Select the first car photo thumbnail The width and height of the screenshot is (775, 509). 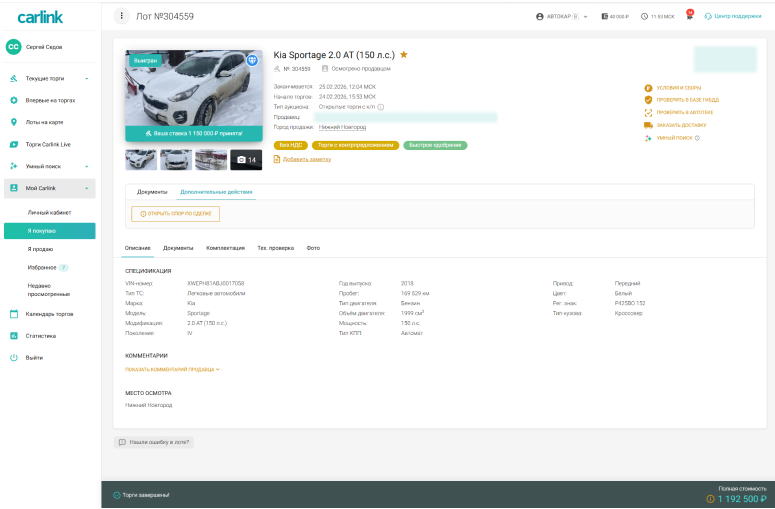click(141, 160)
